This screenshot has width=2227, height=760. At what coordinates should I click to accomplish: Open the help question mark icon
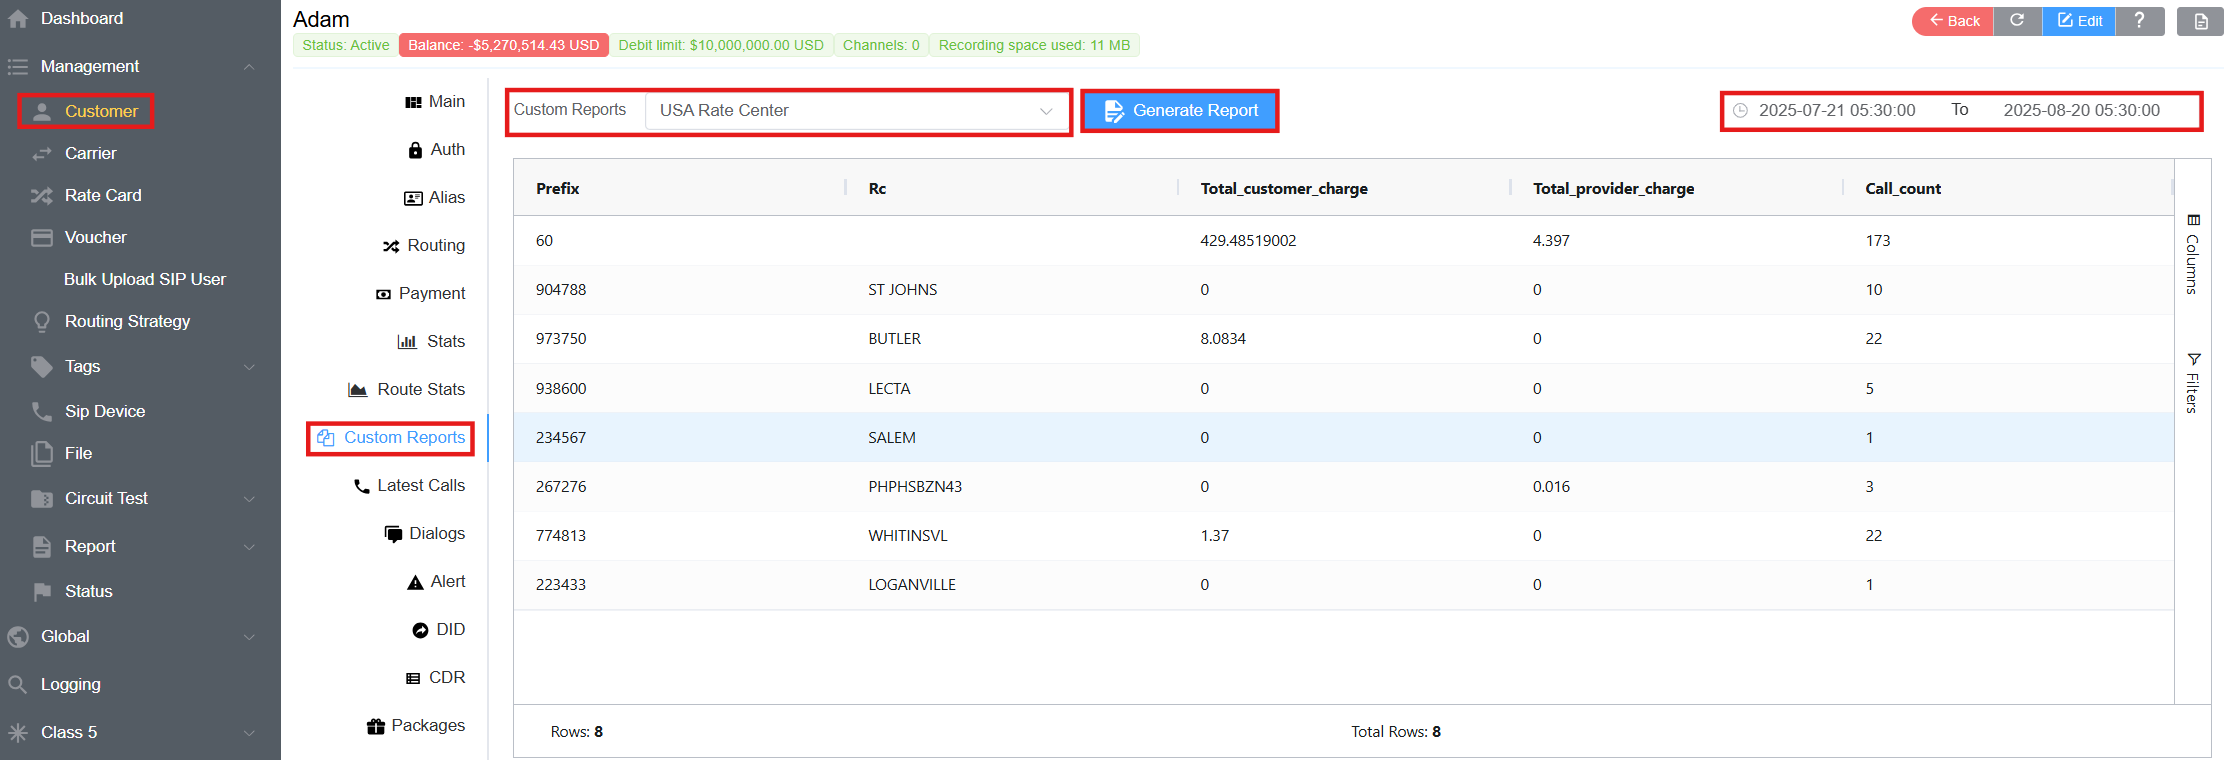[2139, 21]
